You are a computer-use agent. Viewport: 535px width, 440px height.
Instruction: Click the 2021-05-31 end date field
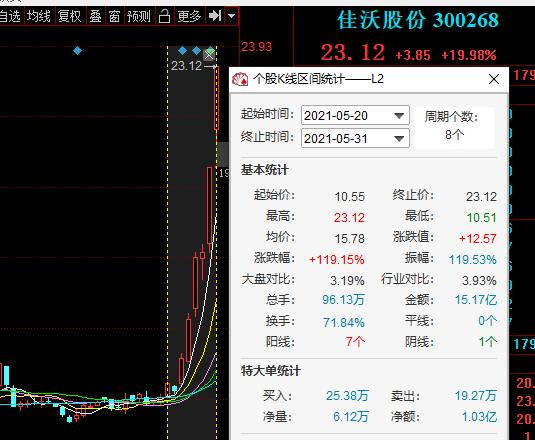355,138
